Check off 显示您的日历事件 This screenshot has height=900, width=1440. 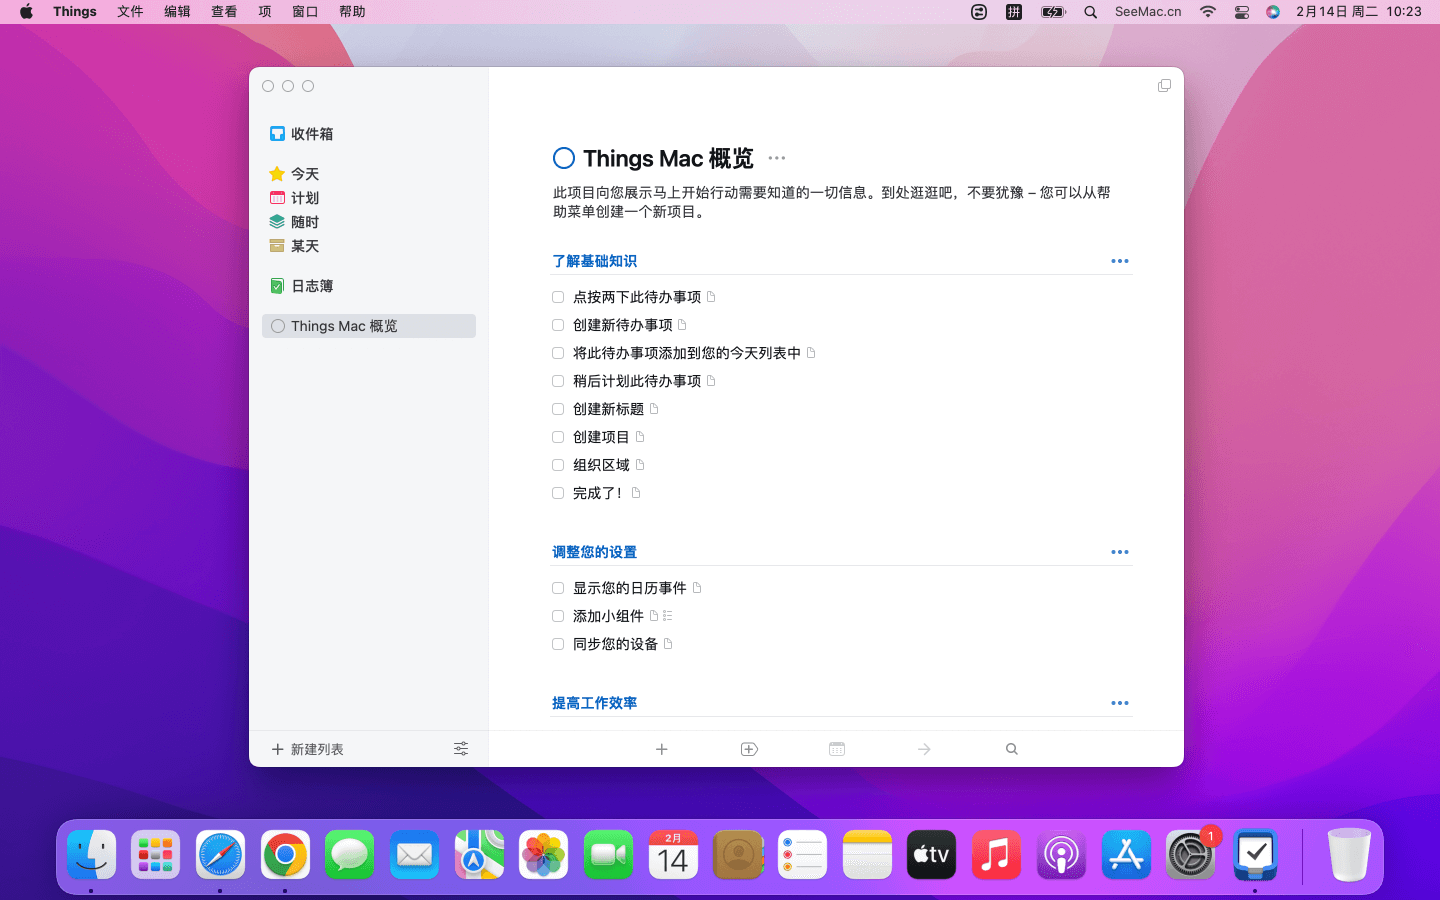pyautogui.click(x=558, y=588)
